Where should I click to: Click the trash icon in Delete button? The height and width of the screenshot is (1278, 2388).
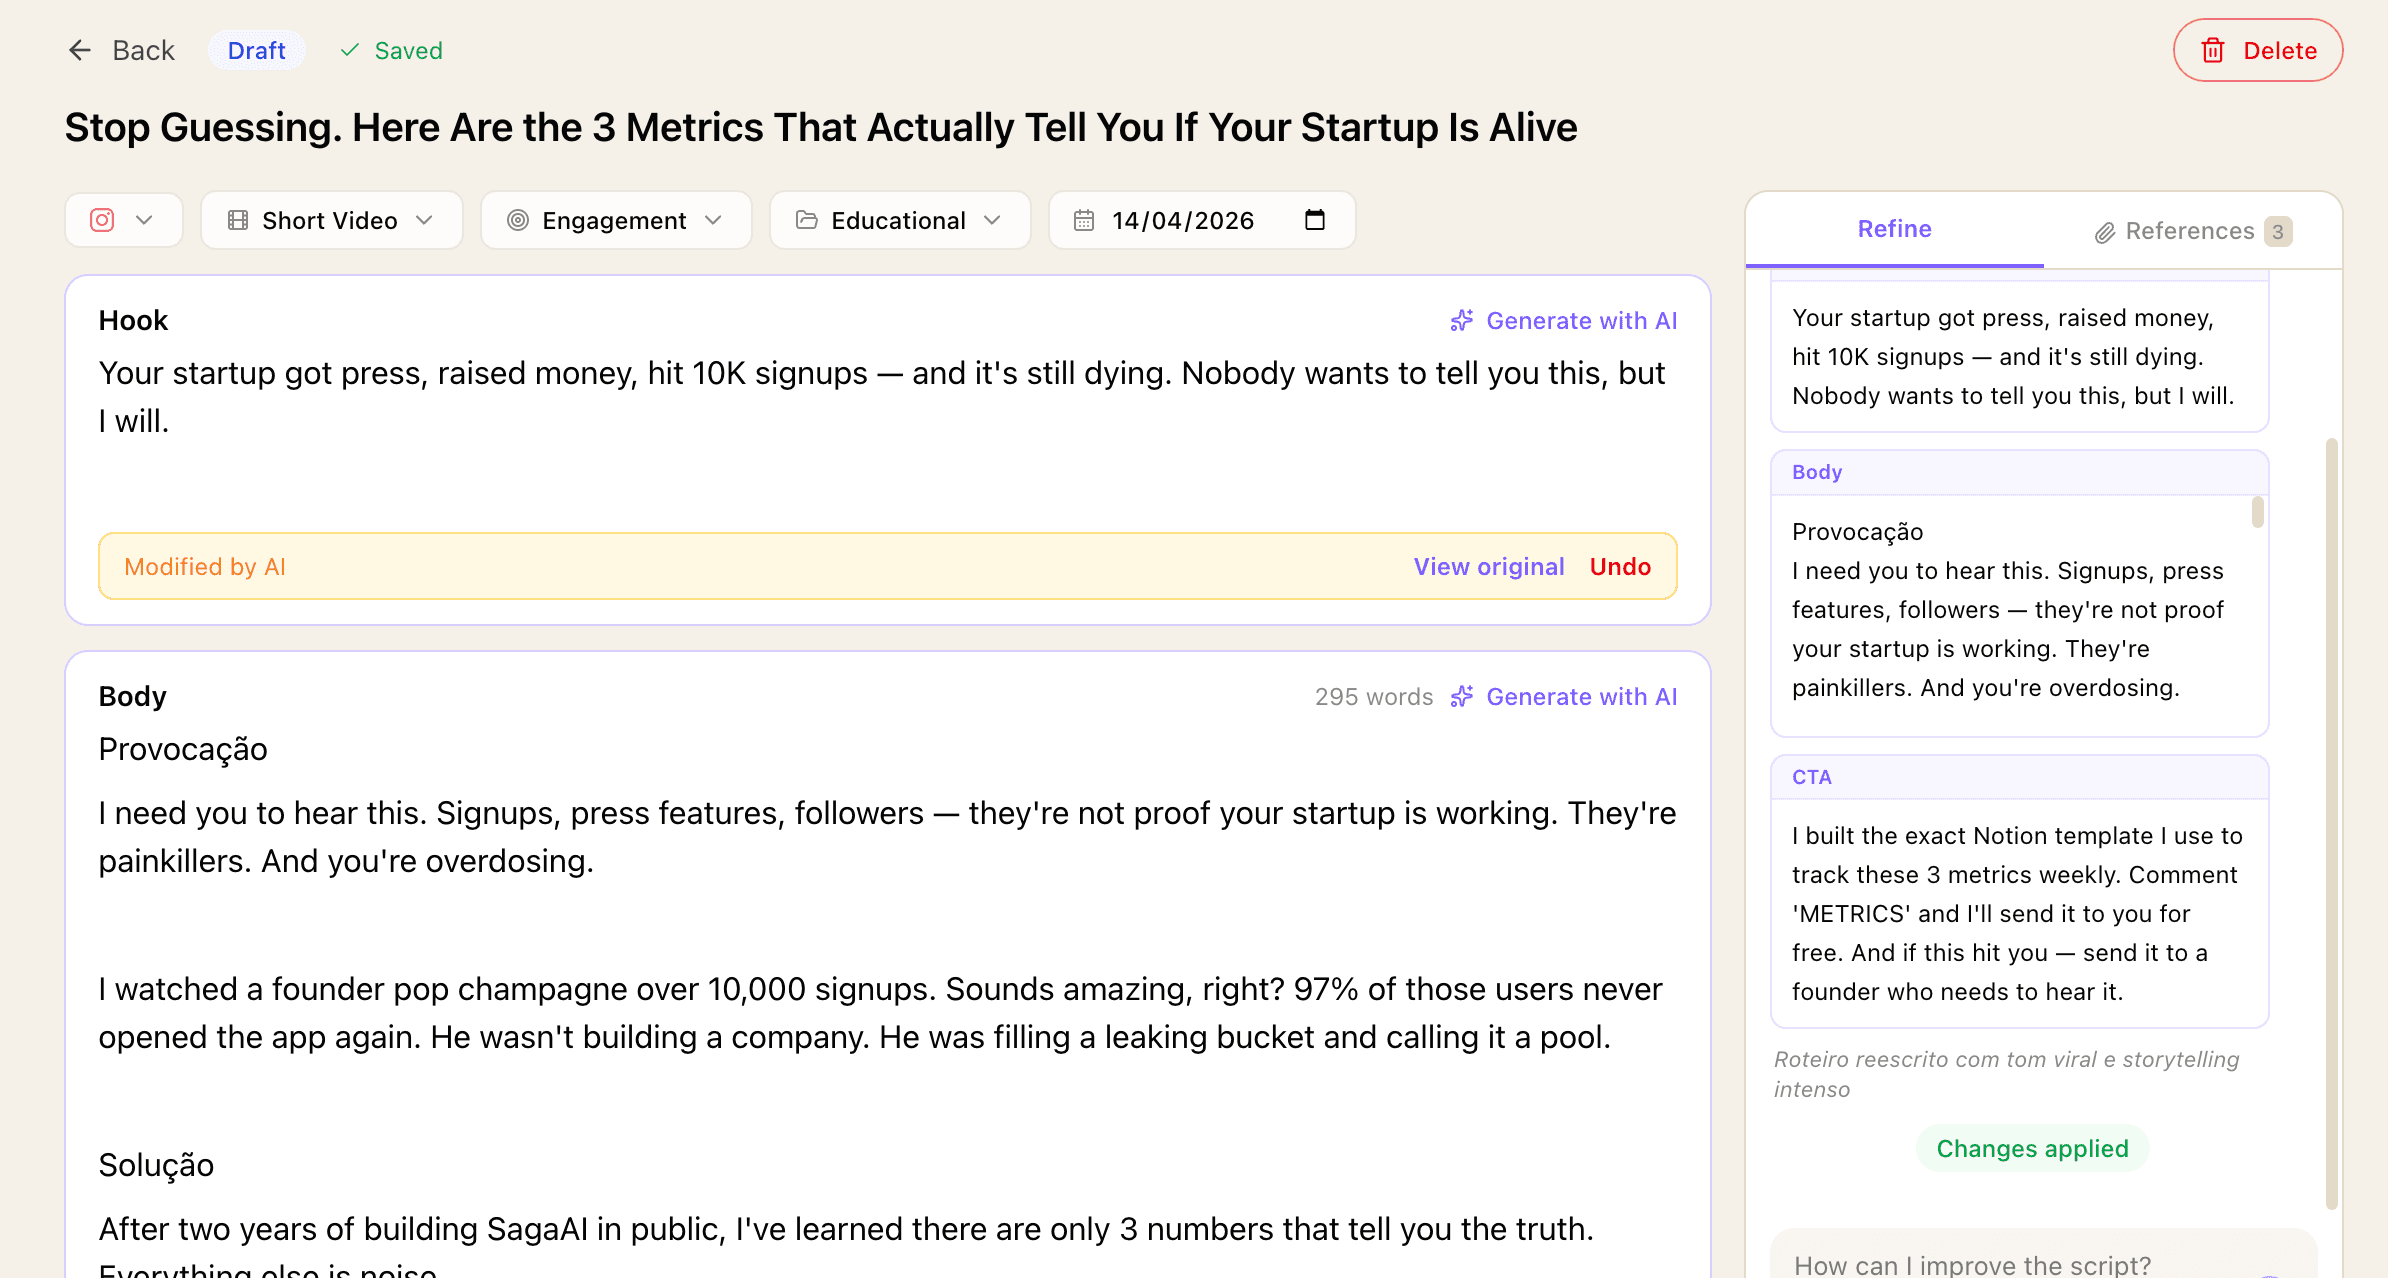tap(2213, 51)
